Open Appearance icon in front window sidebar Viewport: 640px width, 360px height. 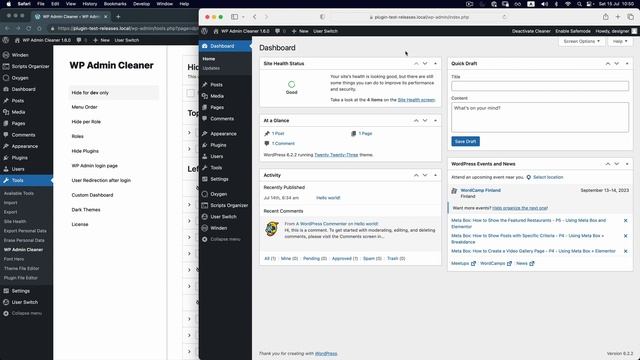[x=205, y=133]
